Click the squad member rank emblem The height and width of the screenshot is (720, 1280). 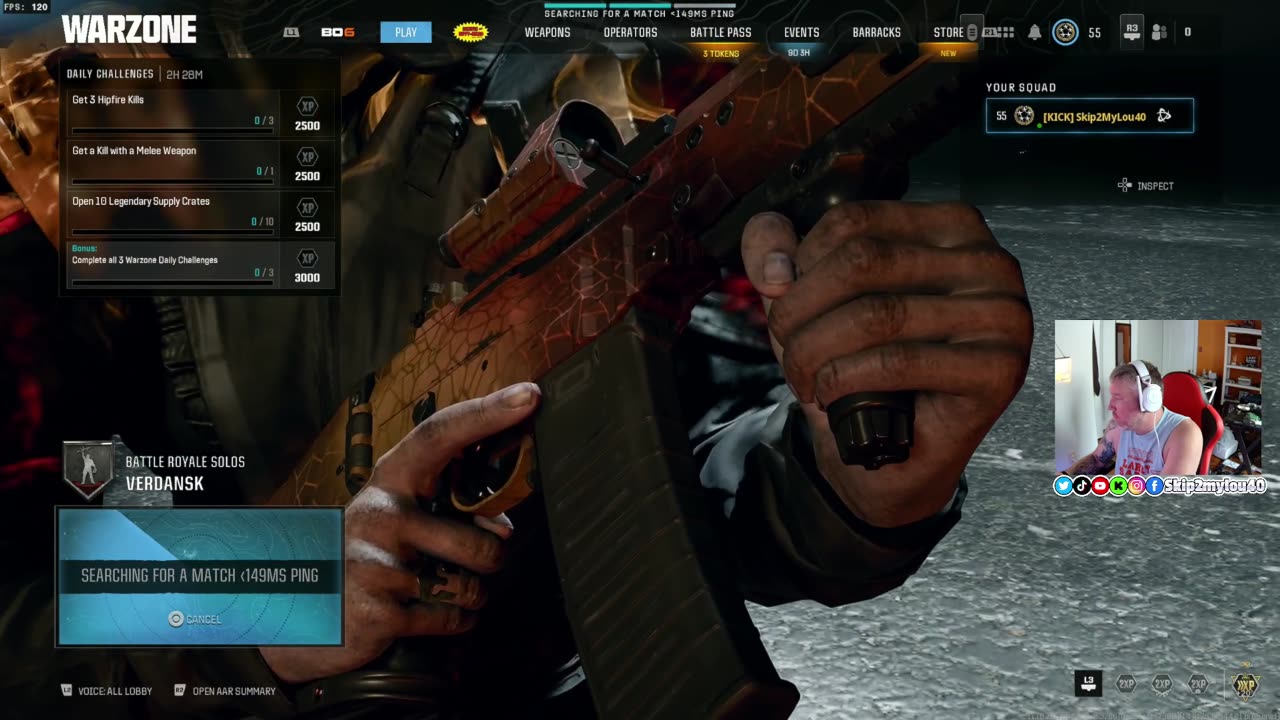point(1024,116)
